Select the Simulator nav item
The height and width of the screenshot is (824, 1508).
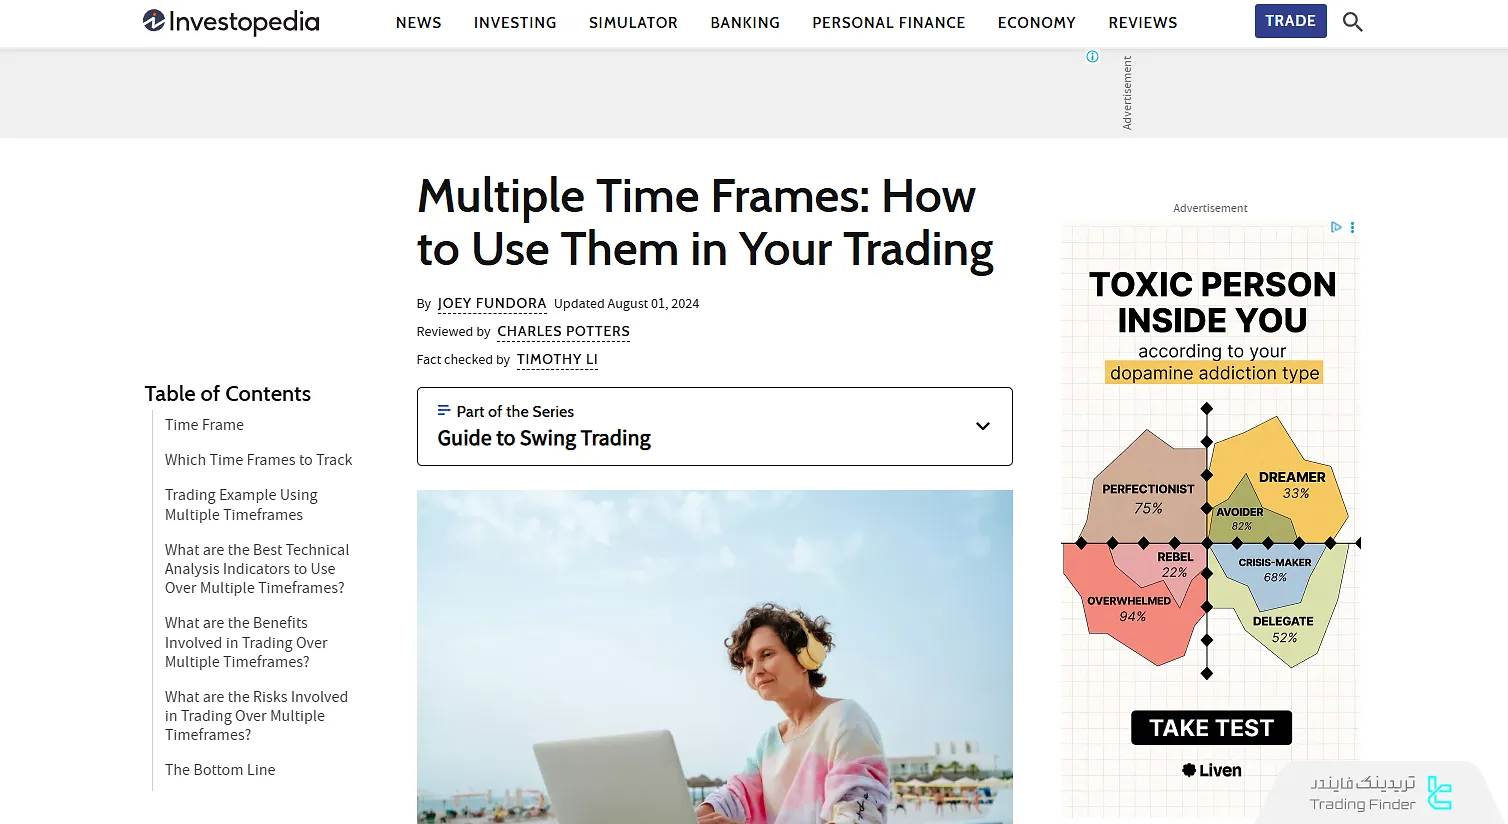point(633,22)
